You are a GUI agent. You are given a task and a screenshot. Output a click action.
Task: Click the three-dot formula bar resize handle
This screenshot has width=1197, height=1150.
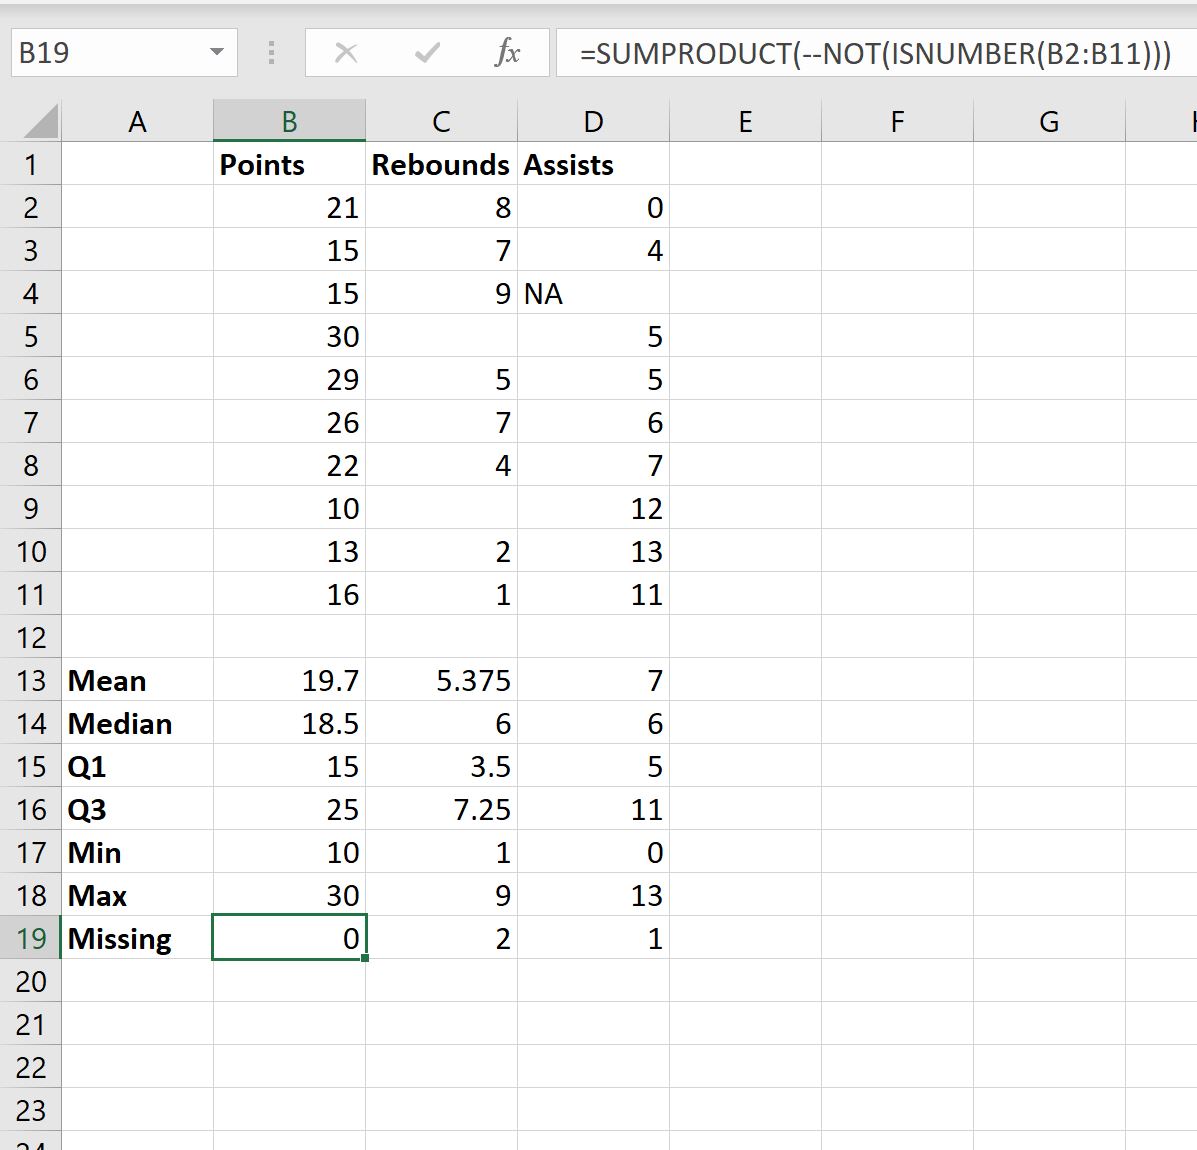coord(271,53)
